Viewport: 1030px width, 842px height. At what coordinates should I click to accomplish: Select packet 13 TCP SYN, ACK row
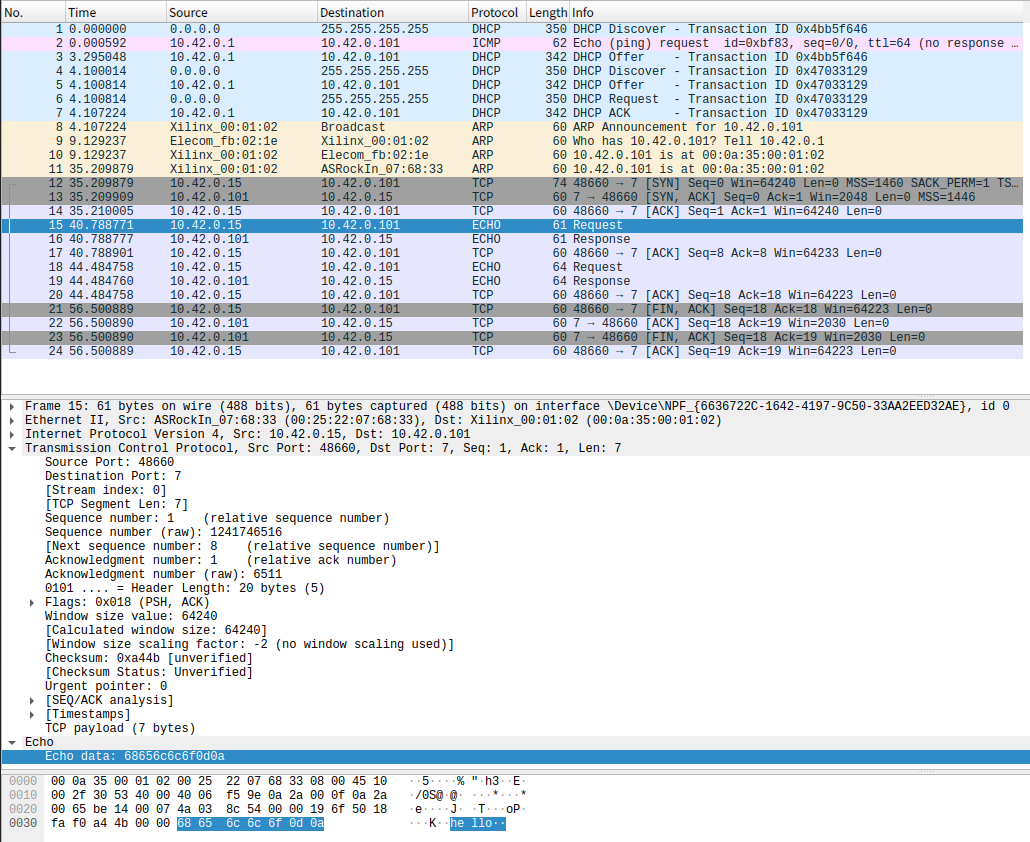(512, 197)
